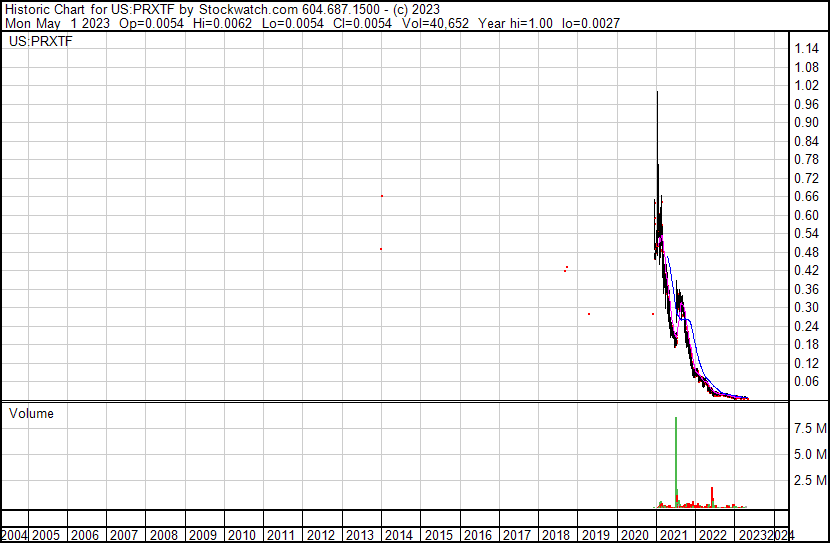Image resolution: width=830 pixels, height=543 pixels.
Task: Click the Volume panel label
Action: [x=31, y=413]
